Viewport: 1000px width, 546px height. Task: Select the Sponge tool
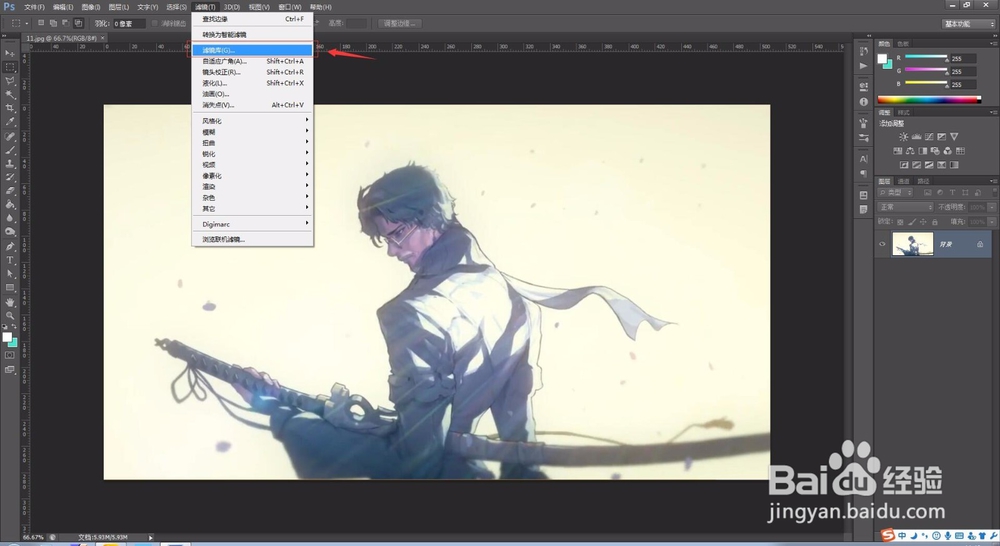(10, 232)
